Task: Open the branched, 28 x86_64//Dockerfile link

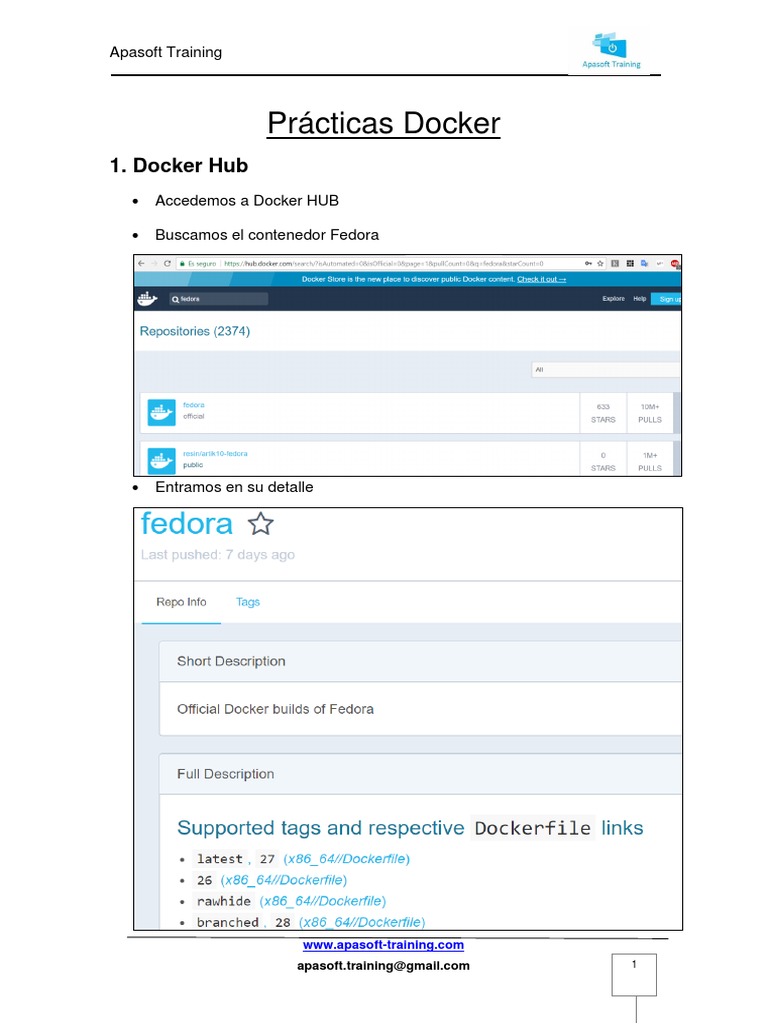Action: pyautogui.click(x=362, y=922)
